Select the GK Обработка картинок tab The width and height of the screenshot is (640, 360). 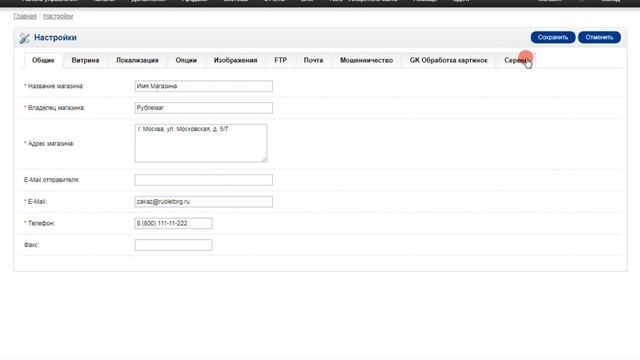449,60
